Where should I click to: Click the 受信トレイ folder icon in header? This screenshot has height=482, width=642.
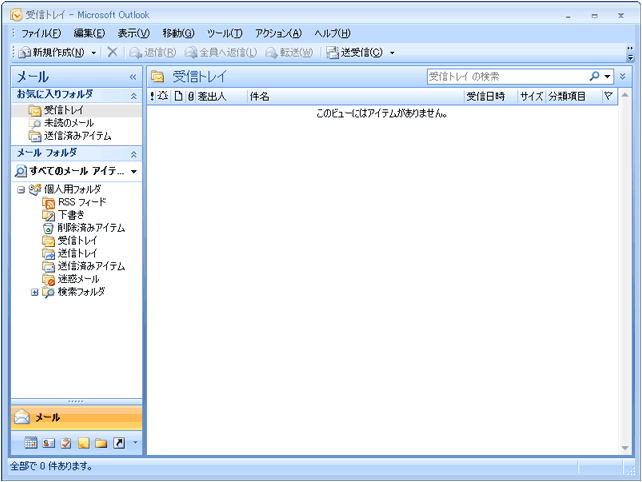[158, 77]
